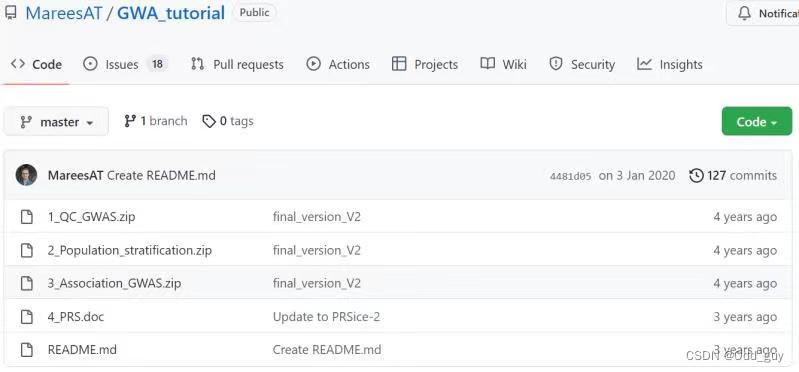Click the Wiki book icon
The image size is (799, 372).
(488, 64)
